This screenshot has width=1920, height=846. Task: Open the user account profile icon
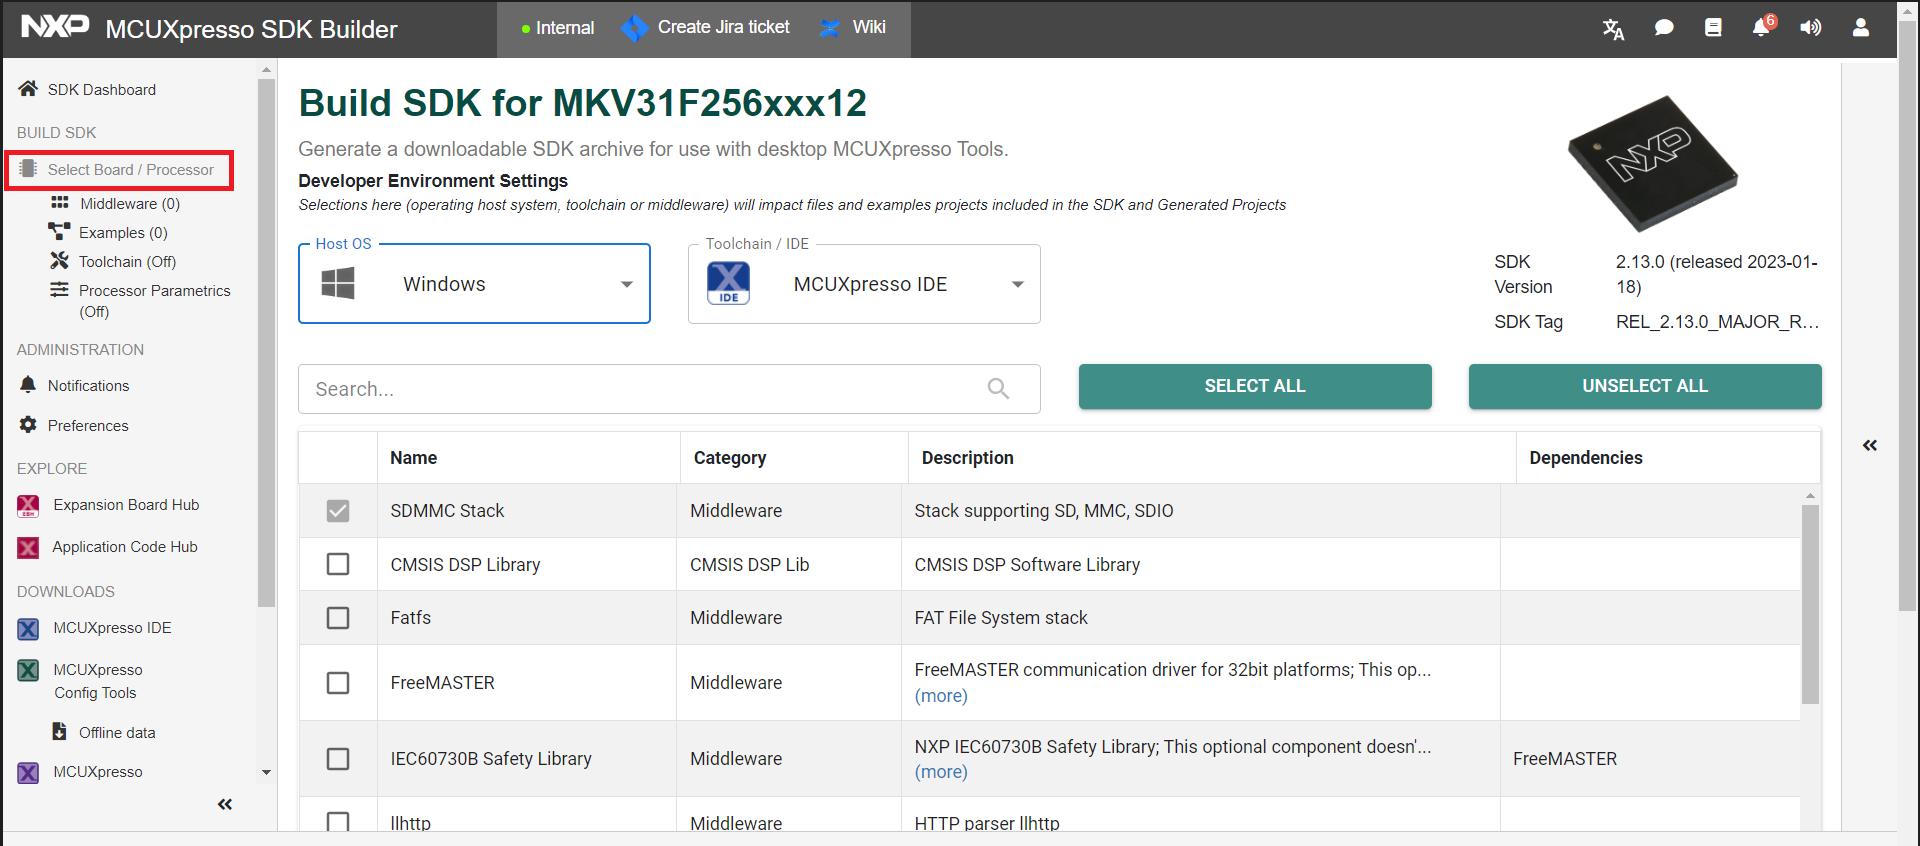[1861, 28]
